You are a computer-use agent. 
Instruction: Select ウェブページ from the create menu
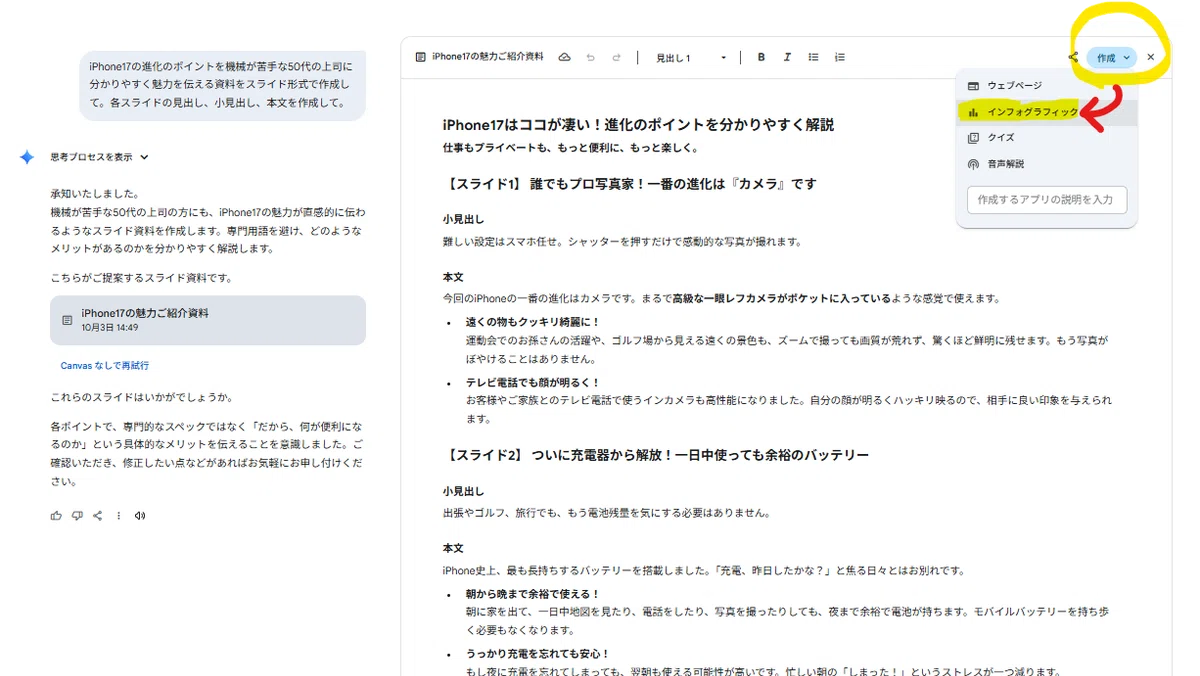(1047, 86)
